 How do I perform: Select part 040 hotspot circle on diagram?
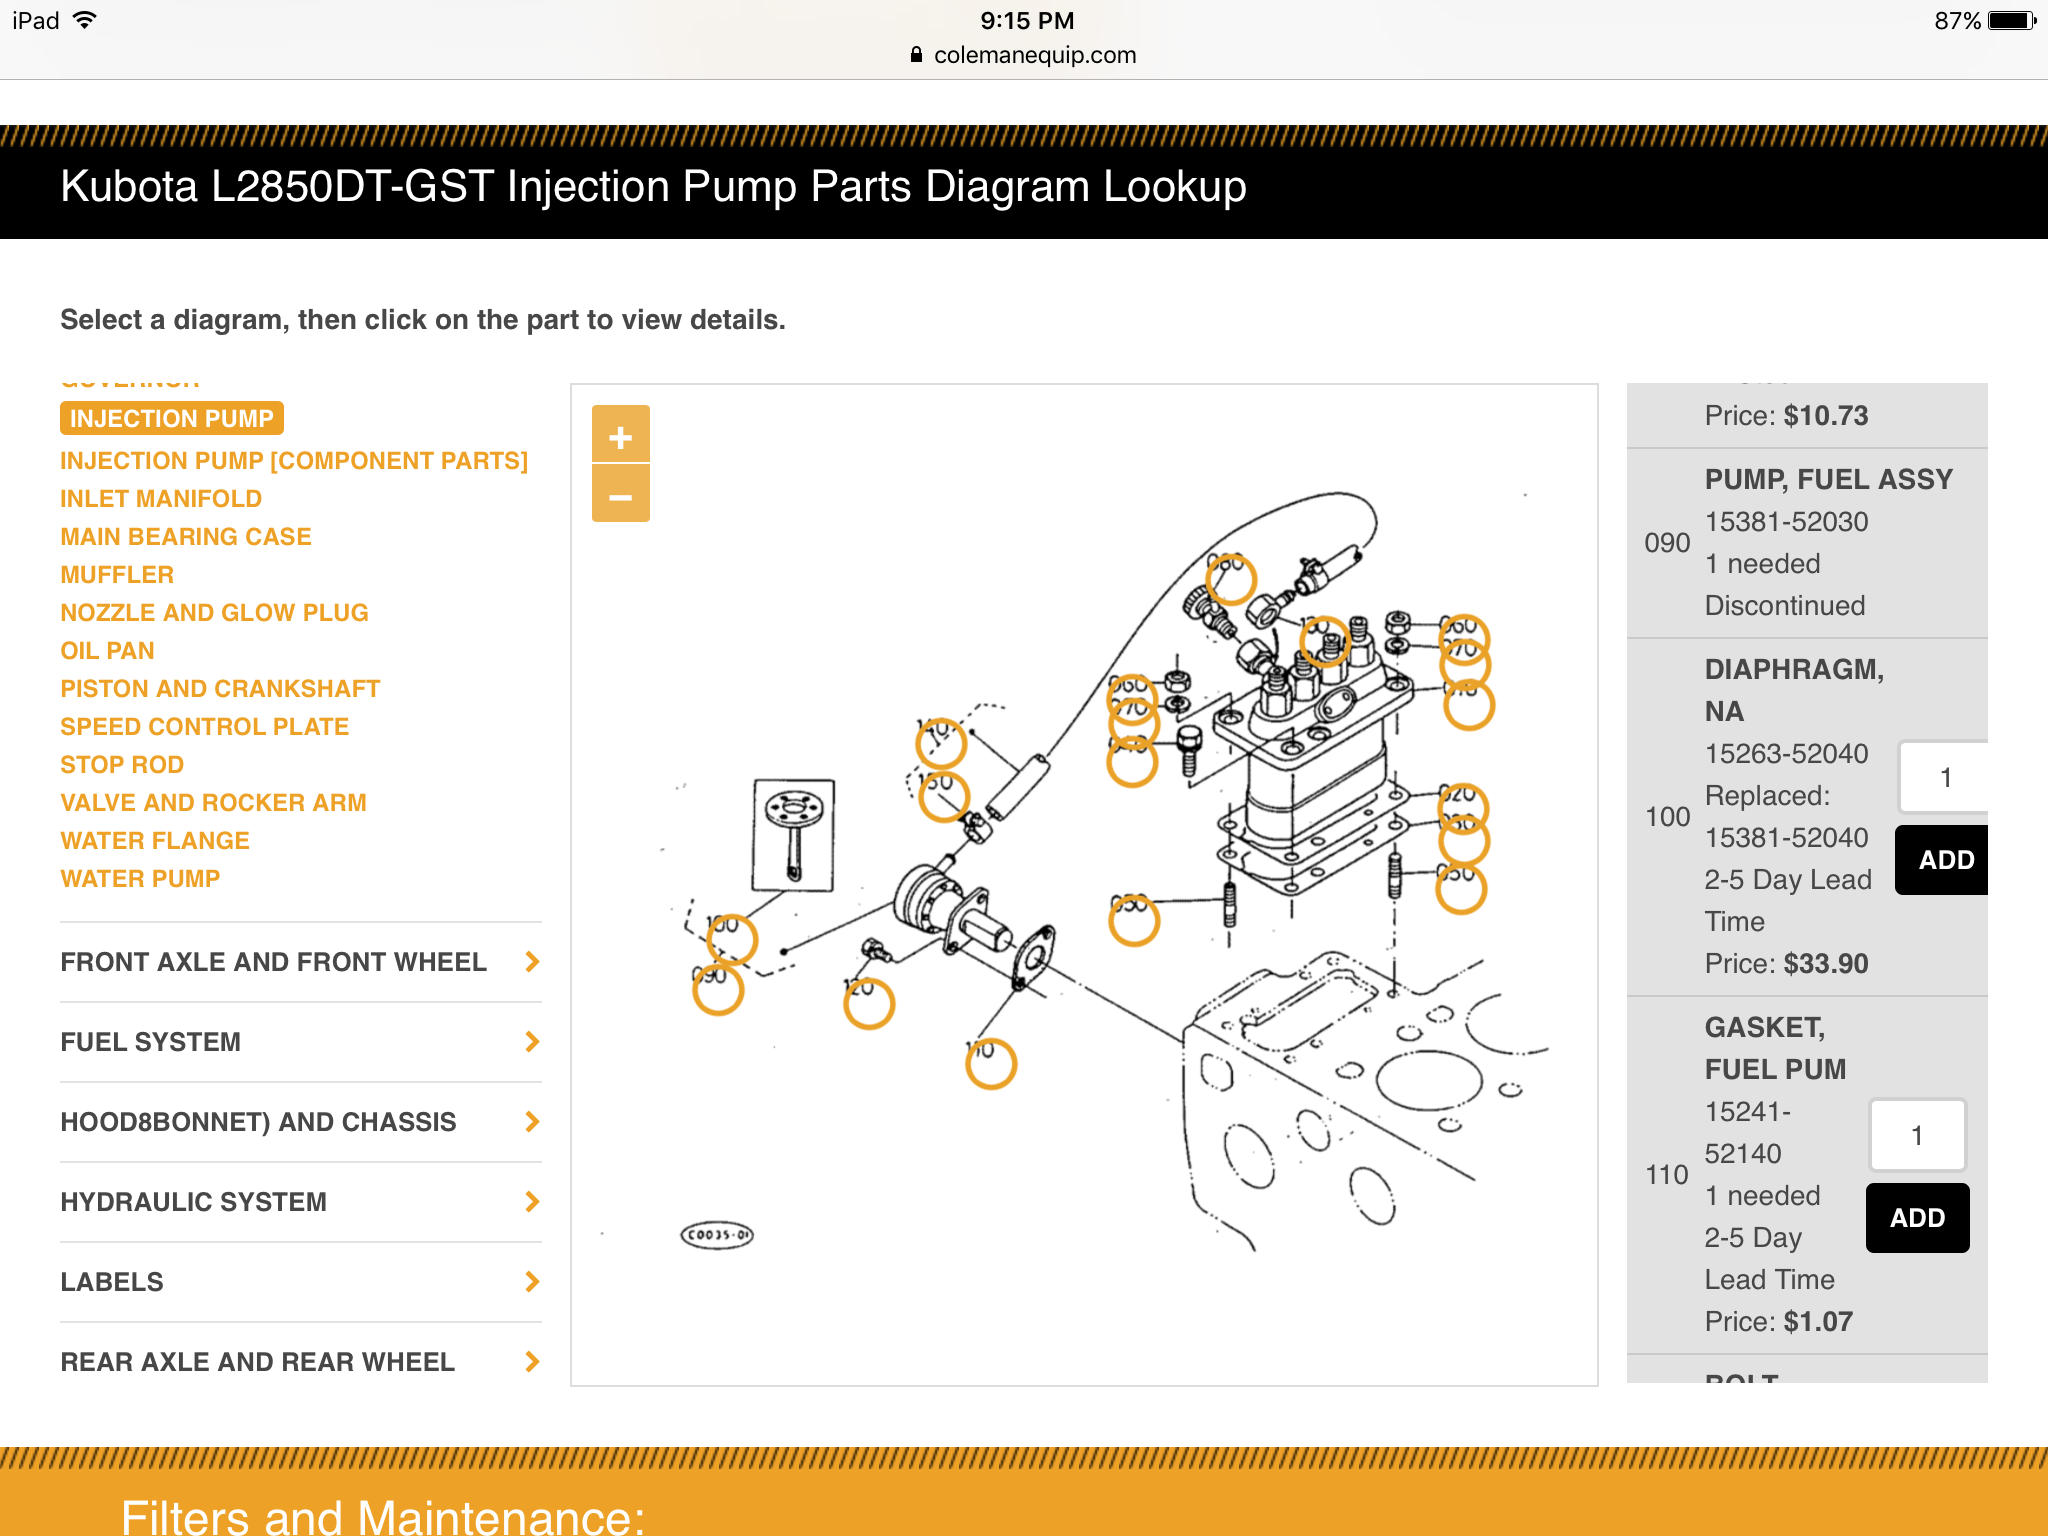coord(1132,762)
